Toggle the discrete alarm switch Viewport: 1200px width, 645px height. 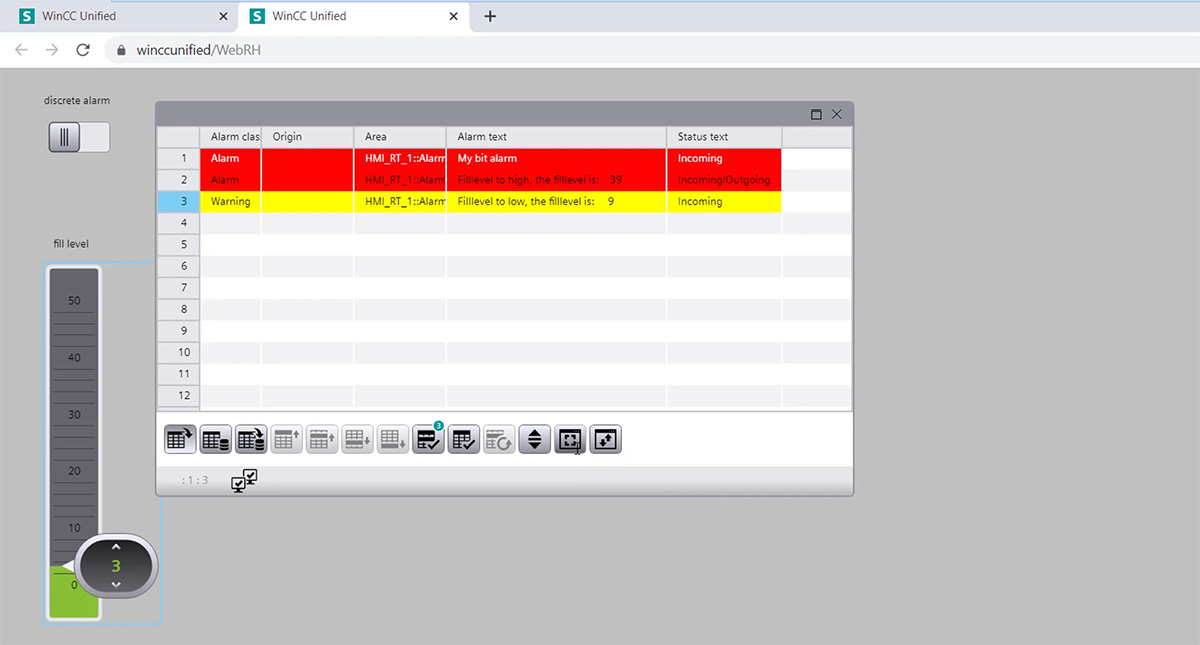[79, 137]
